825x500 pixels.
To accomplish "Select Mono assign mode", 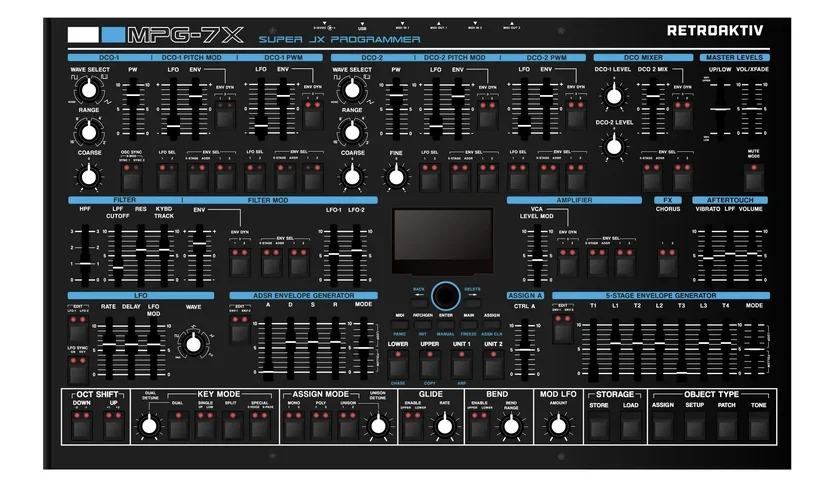I will point(294,425).
